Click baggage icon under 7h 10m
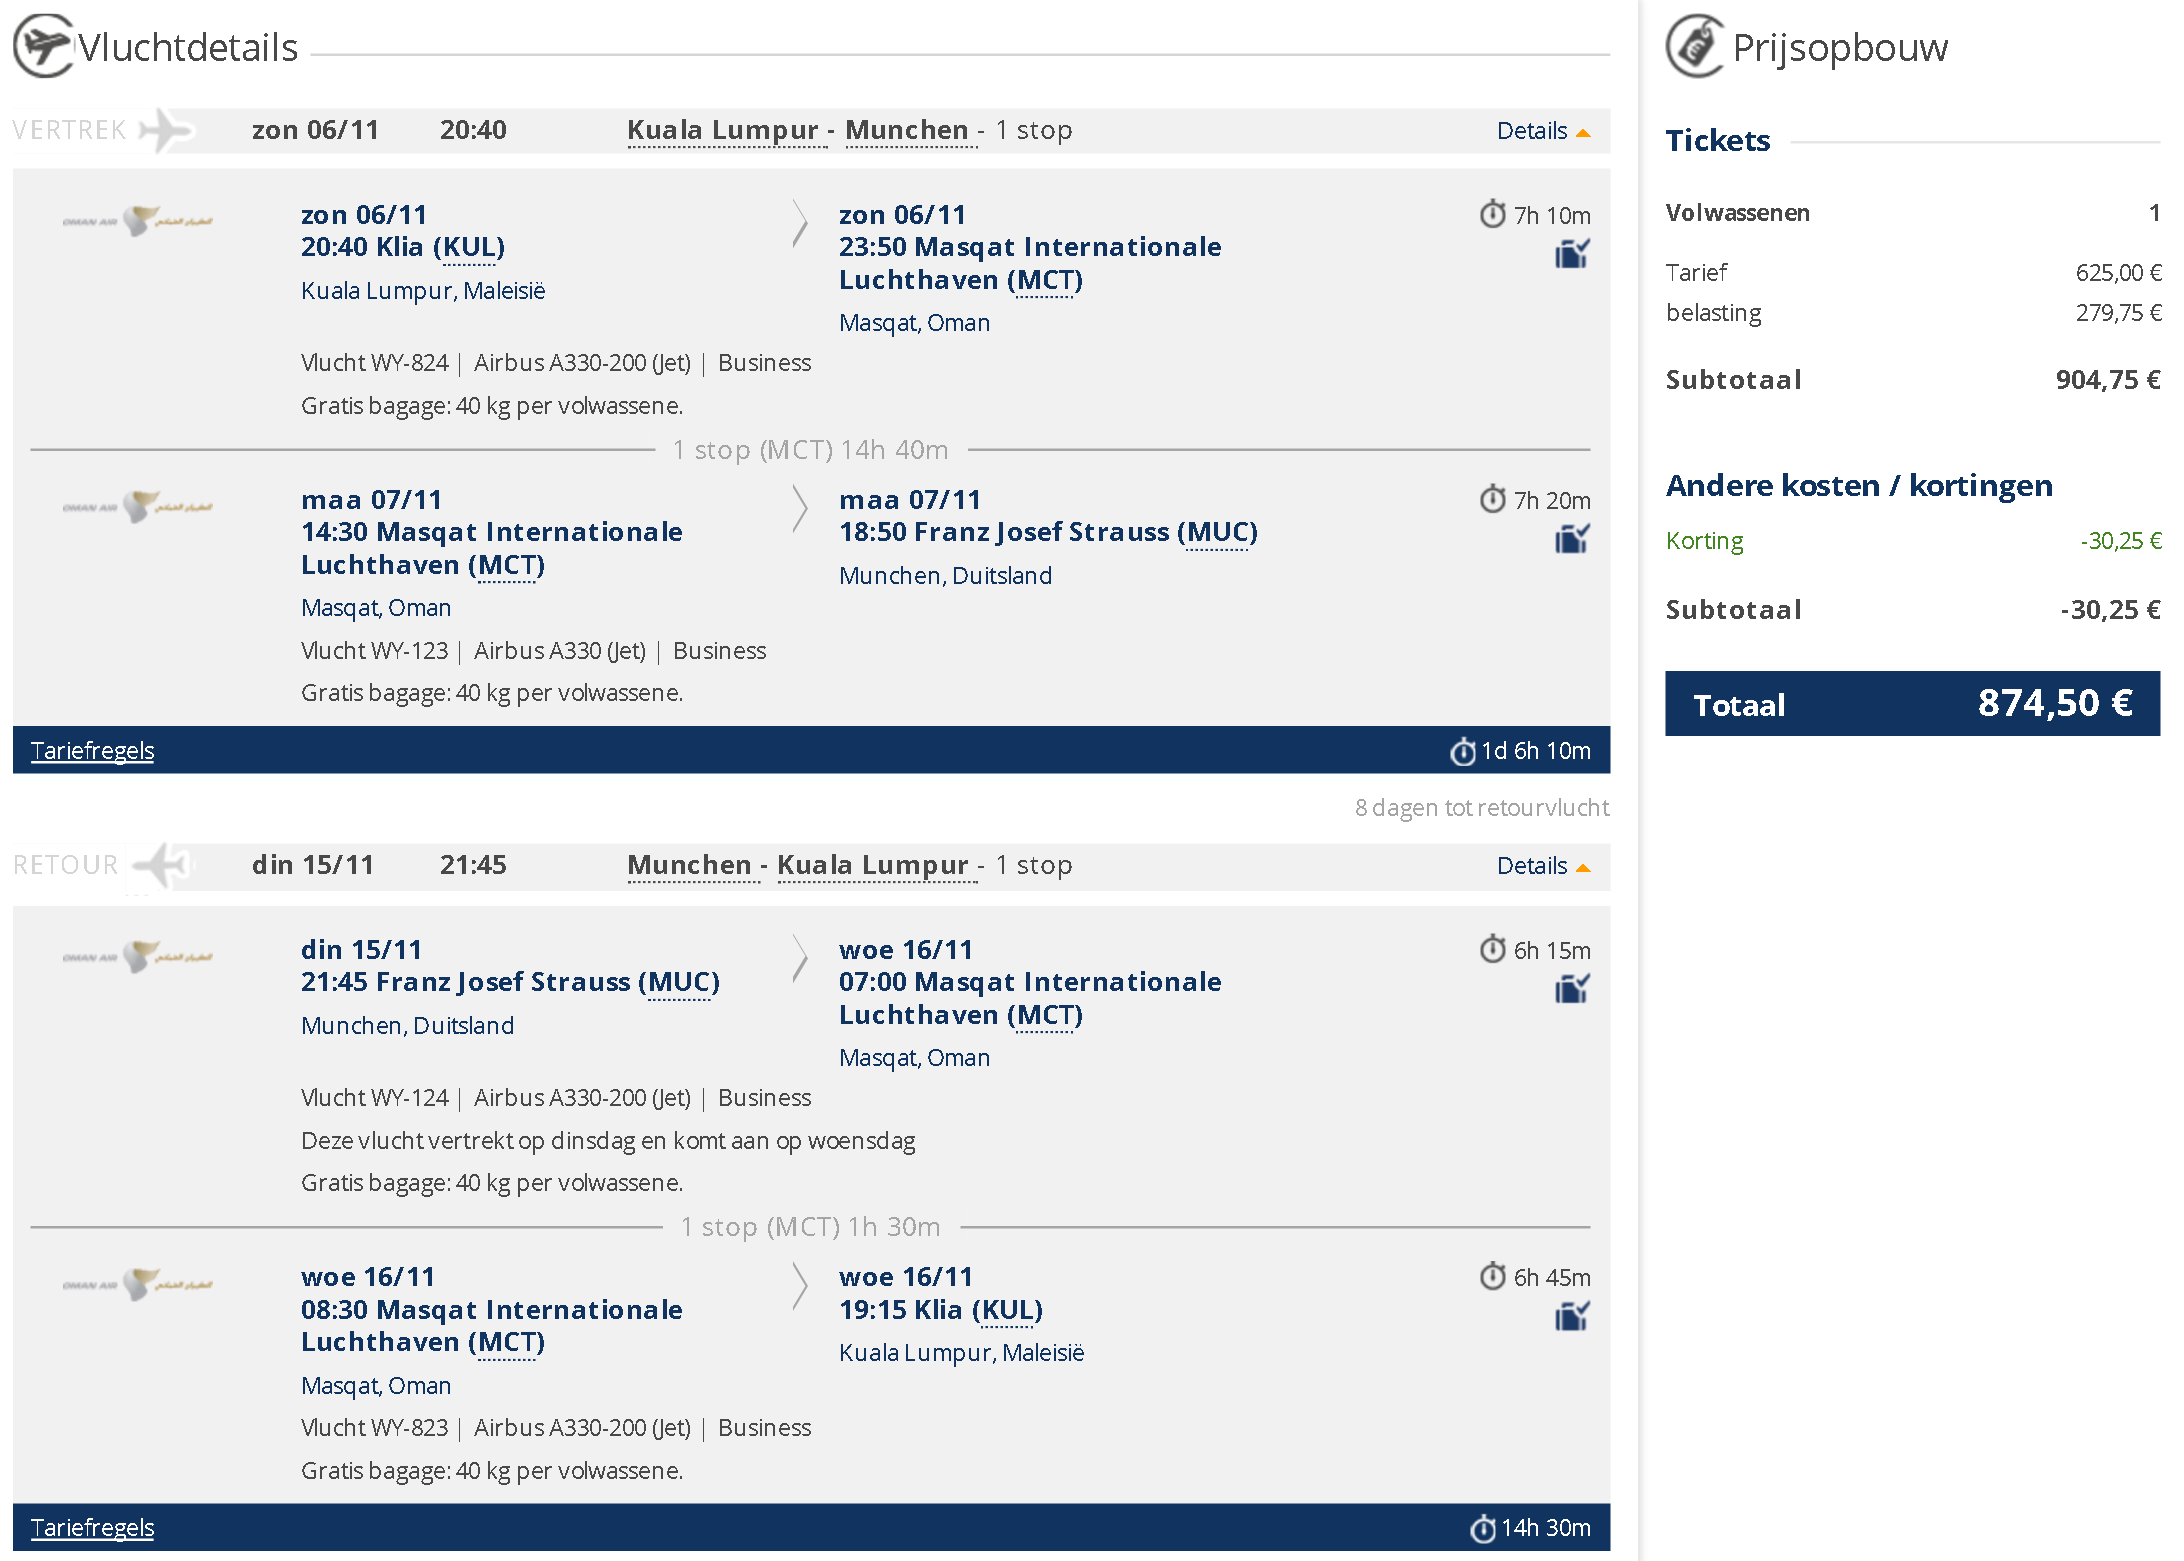 coord(1572,255)
